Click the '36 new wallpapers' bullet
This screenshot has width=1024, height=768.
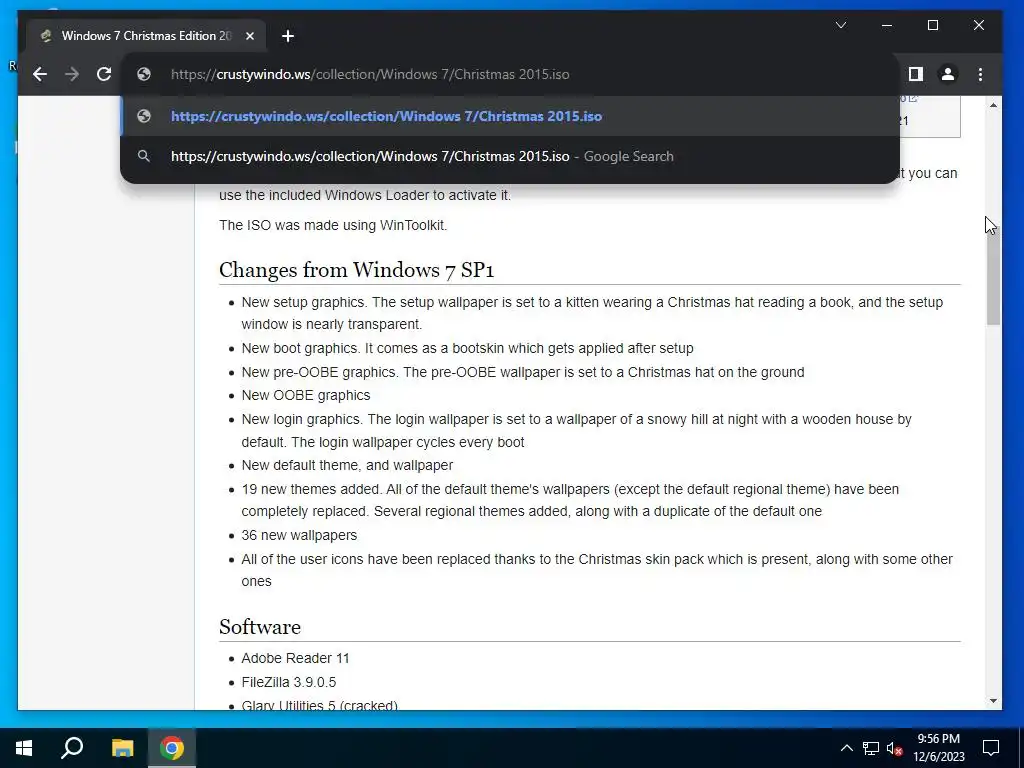click(299, 535)
